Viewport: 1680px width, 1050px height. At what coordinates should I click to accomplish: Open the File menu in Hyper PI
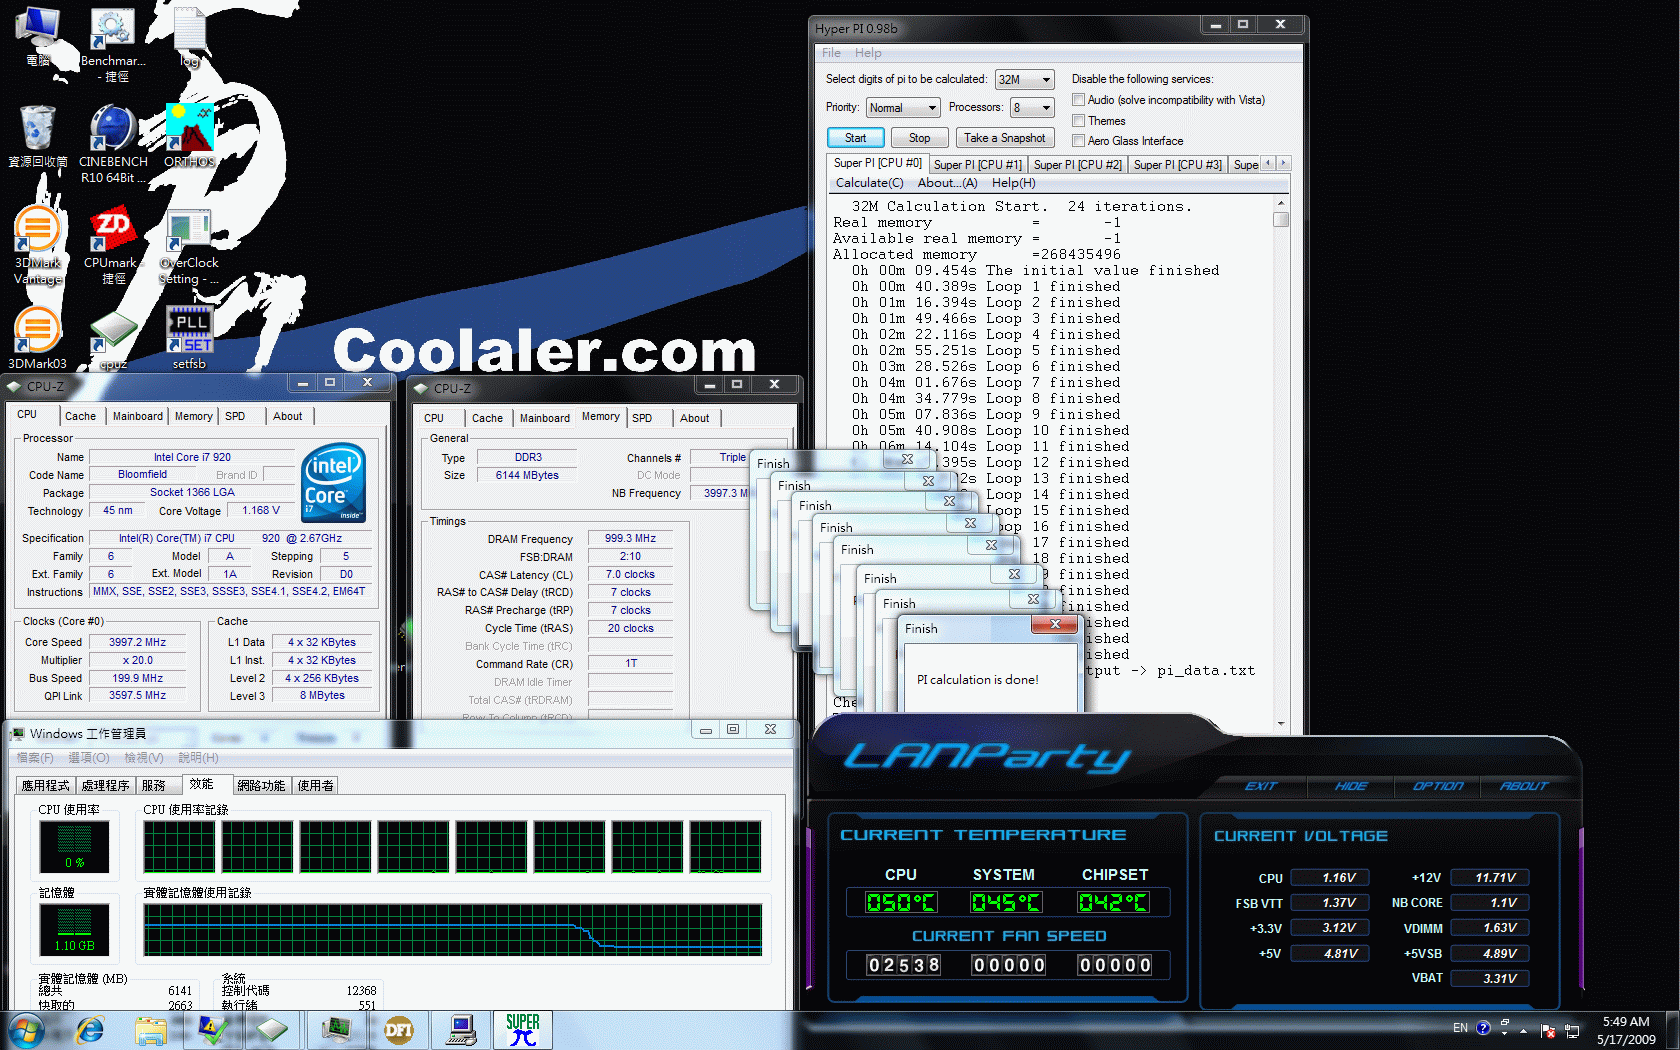click(831, 53)
